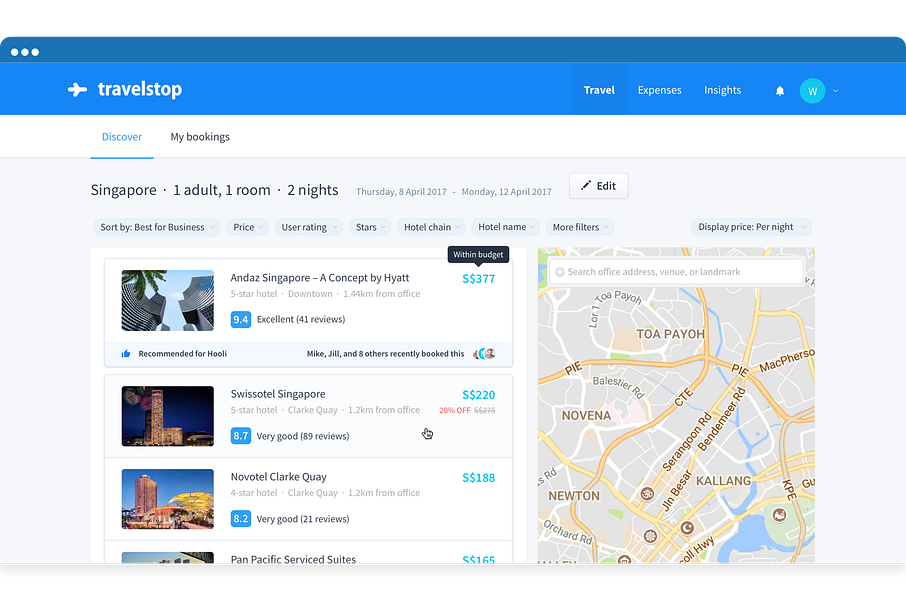Click Thursday, 8 April 2017 date
This screenshot has height=600, width=906.
[x=401, y=192]
